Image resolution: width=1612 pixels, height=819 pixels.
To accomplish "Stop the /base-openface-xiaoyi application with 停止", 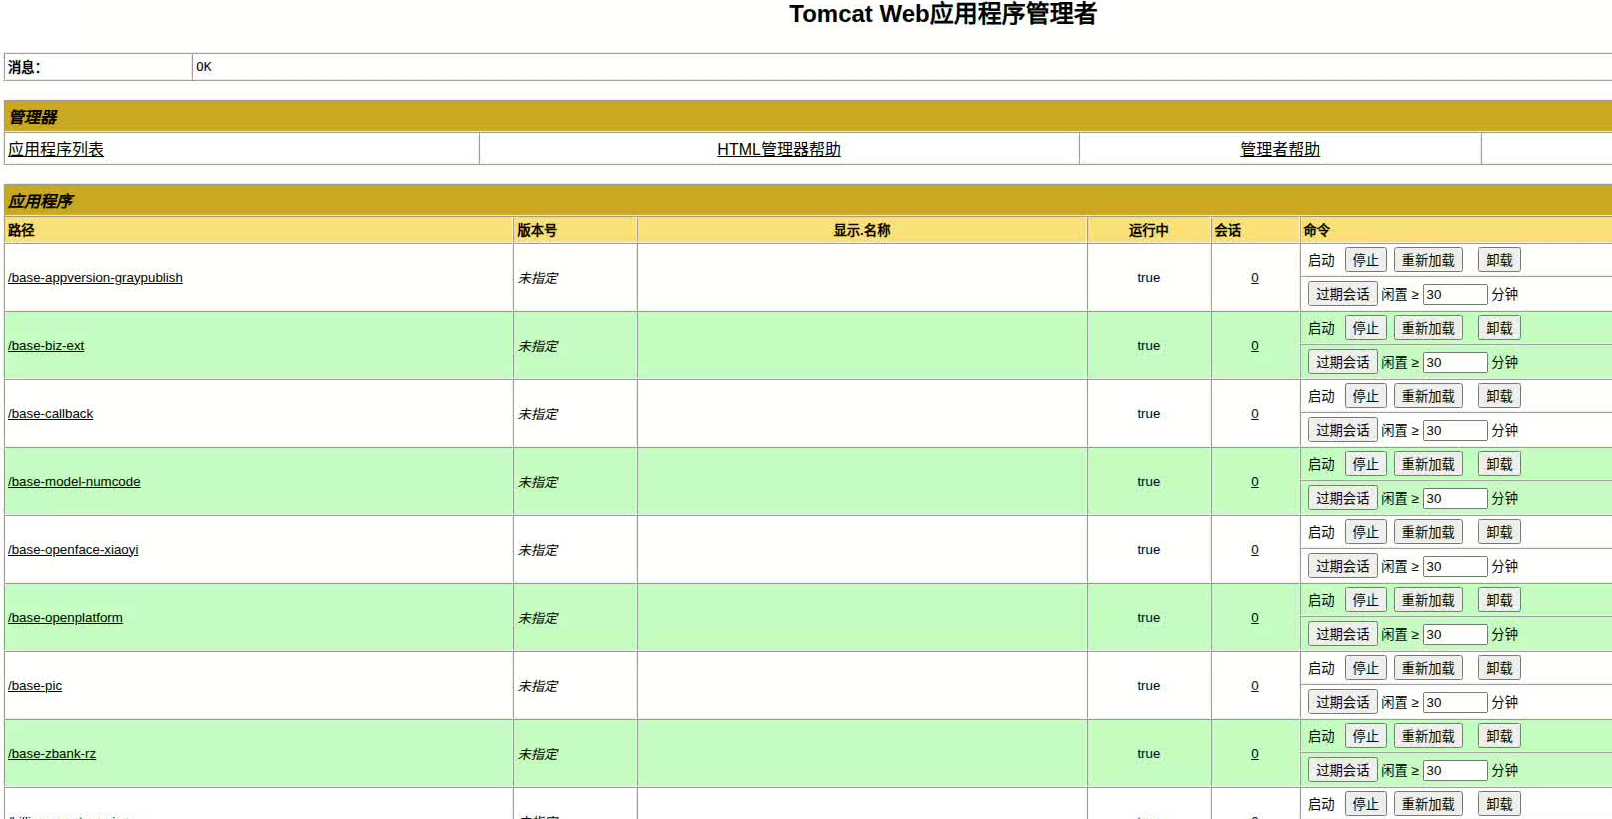I will pos(1366,532).
